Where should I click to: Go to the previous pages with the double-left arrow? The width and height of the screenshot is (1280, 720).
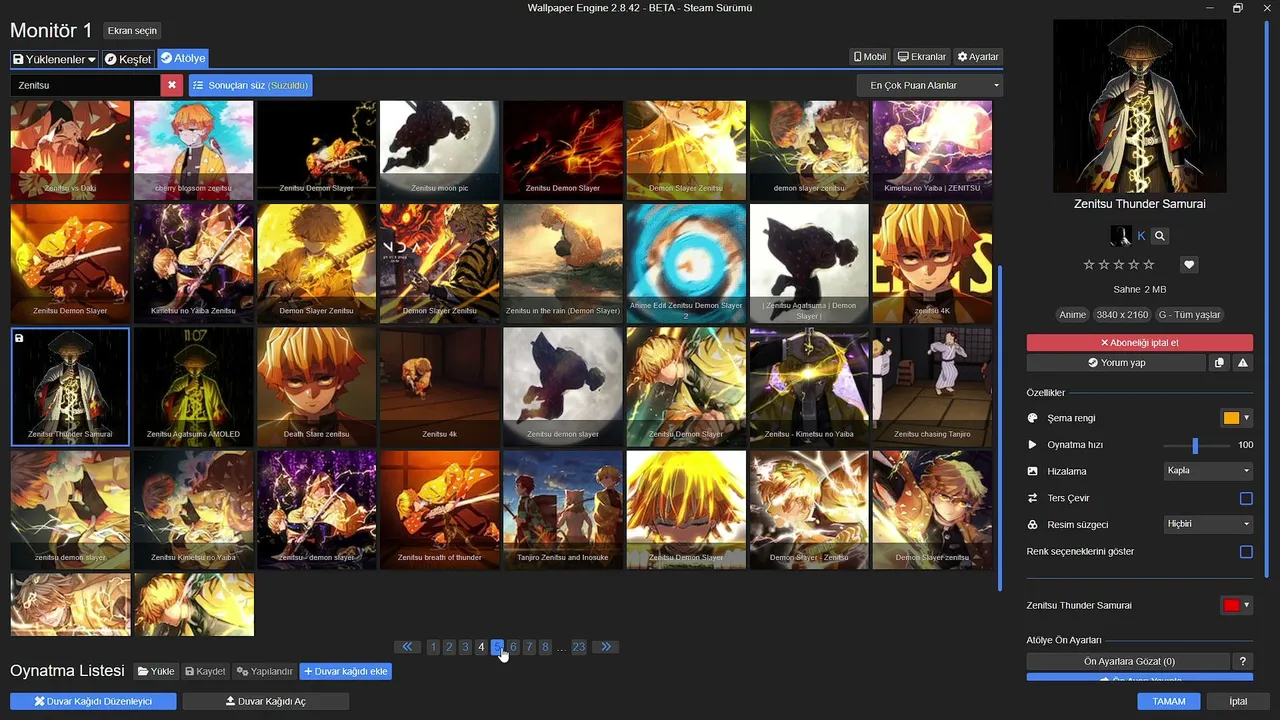(407, 647)
